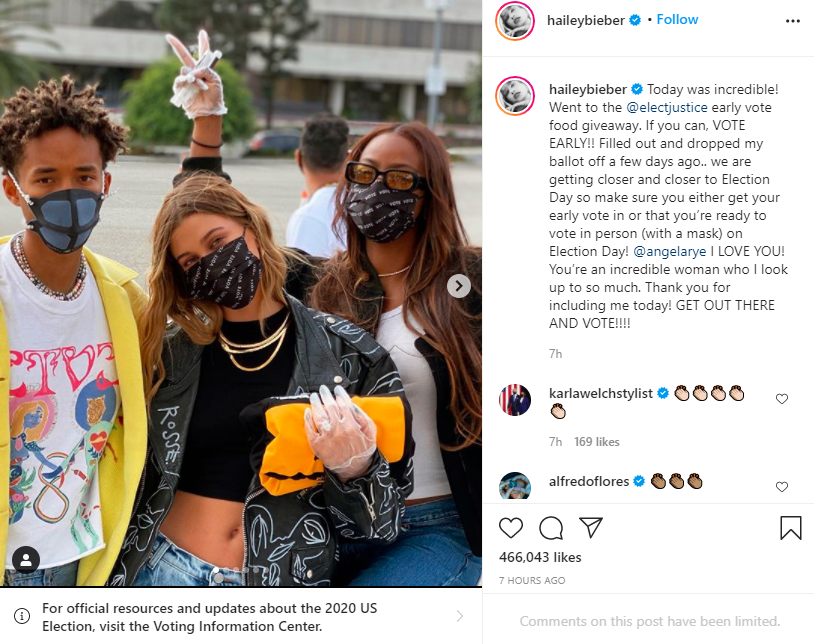Like karlawelchstylist's comment
The height and width of the screenshot is (644, 814).
[782, 399]
